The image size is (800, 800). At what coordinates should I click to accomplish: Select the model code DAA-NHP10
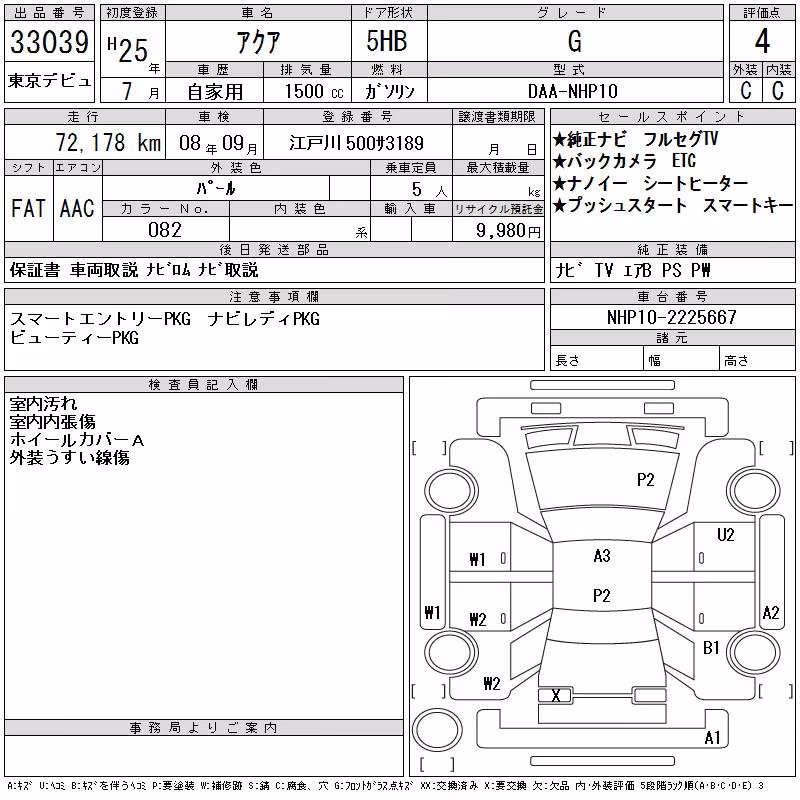pos(574,91)
